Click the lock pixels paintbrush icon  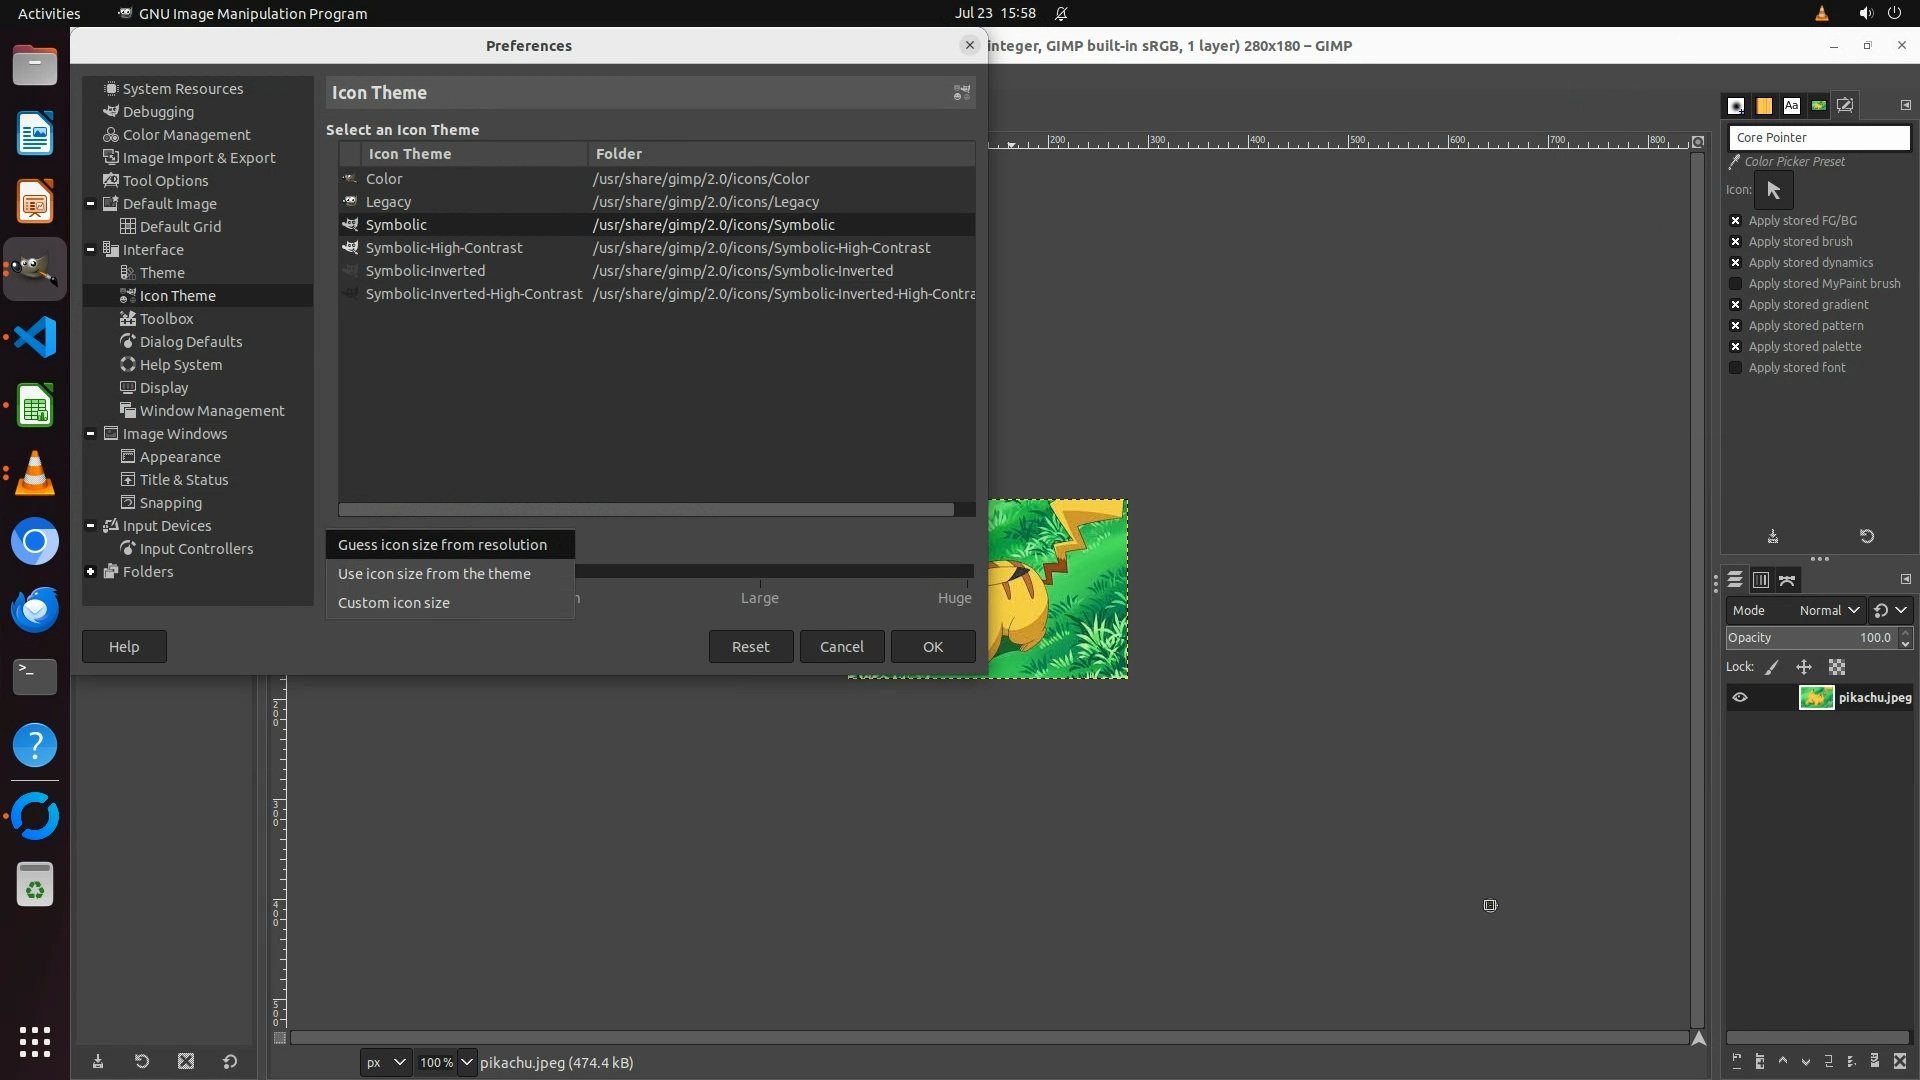coord(1772,667)
